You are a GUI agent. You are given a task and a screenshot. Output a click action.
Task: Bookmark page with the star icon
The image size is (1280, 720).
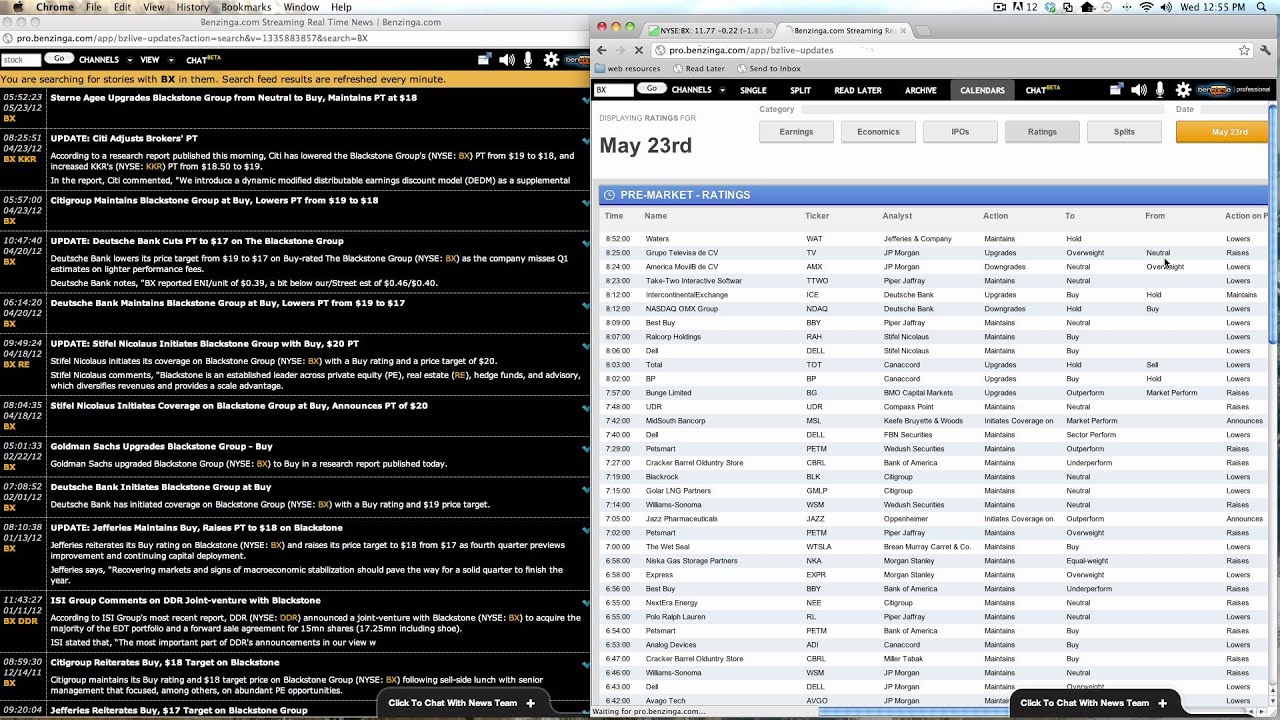1244,50
